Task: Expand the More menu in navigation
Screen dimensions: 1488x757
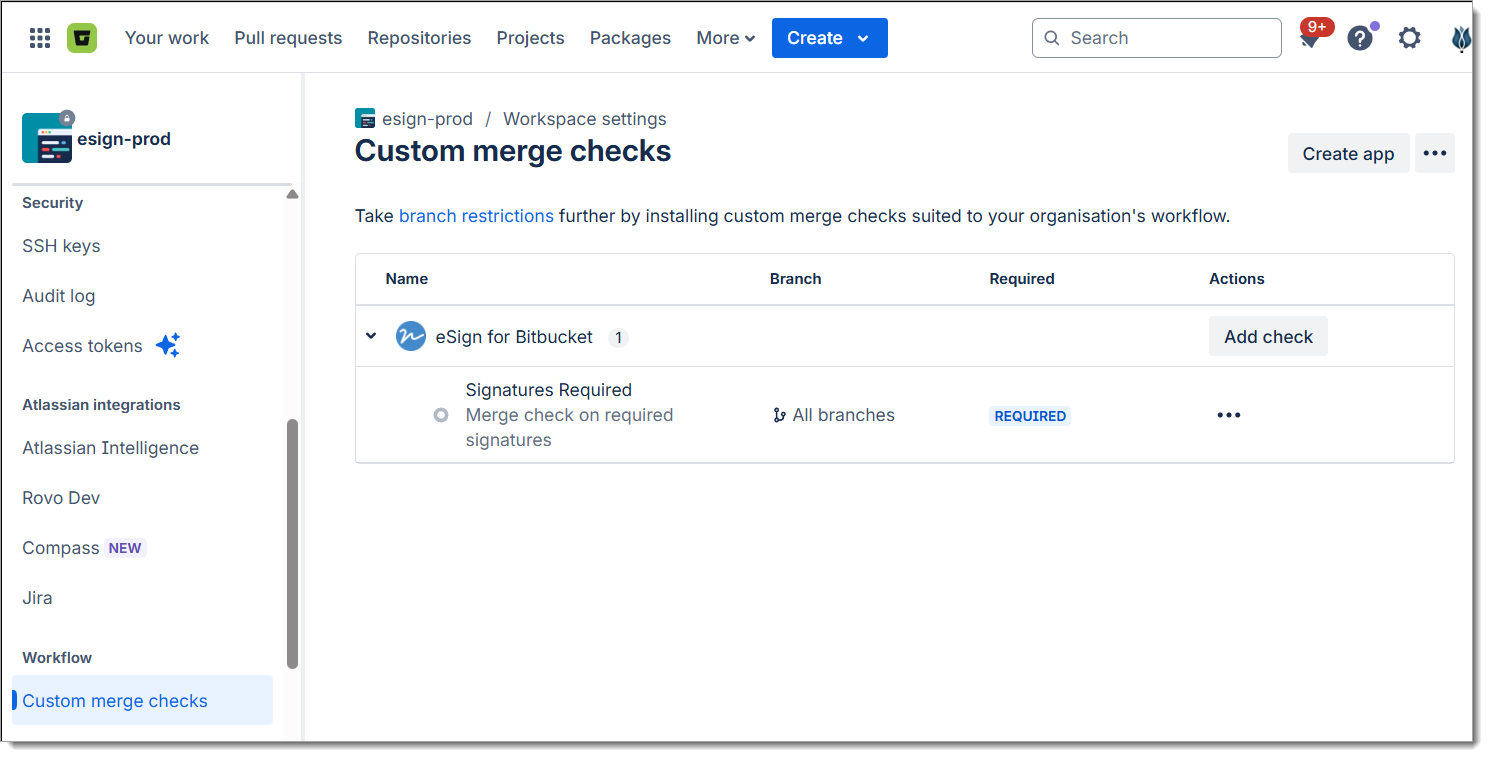Action: [x=725, y=38]
